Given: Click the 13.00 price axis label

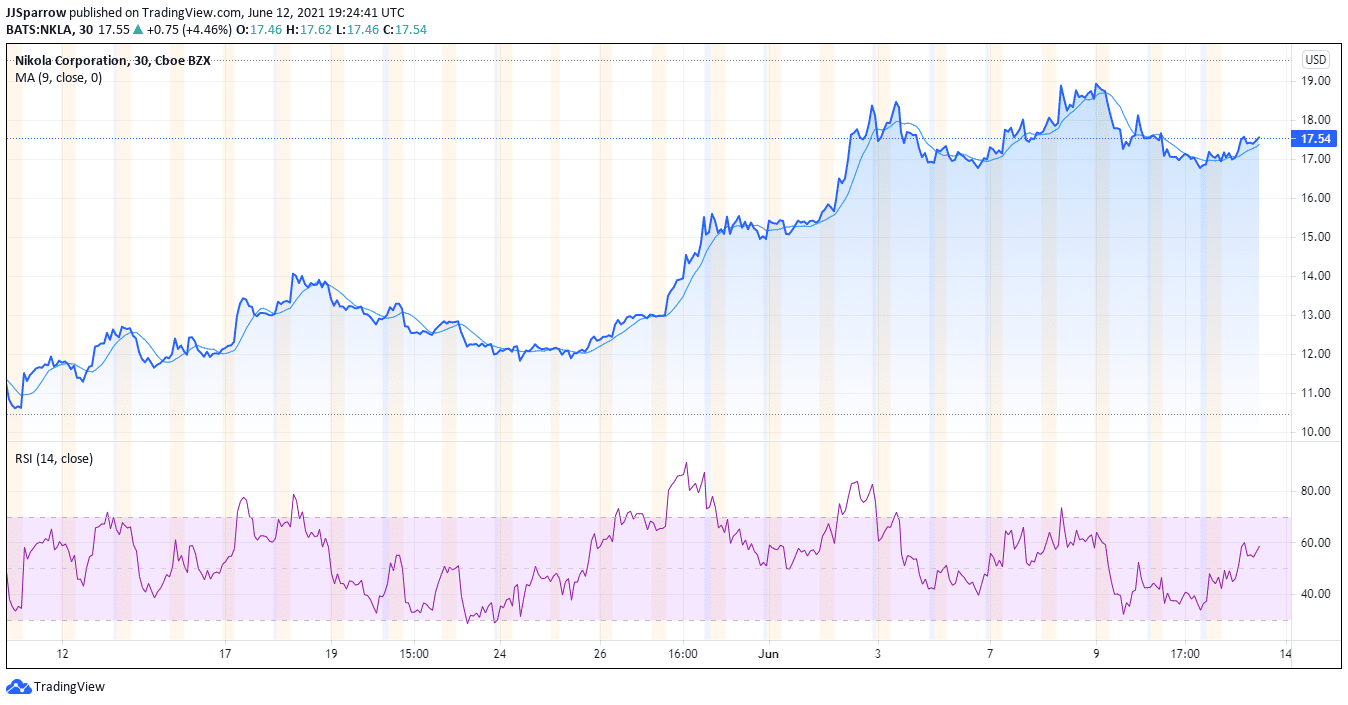Looking at the screenshot, I should [x=1316, y=315].
